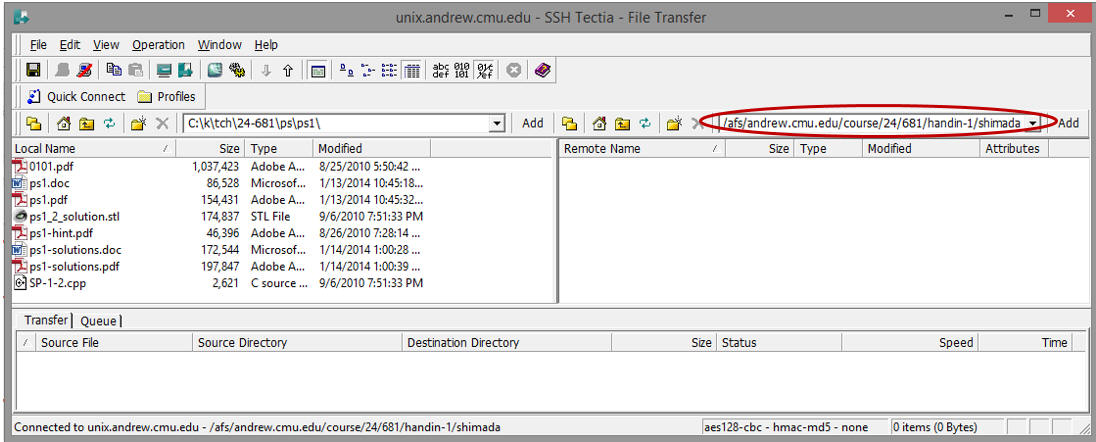Screen dimensions: 1096x442
Task: Create new remote folder icon
Action: pos(674,123)
